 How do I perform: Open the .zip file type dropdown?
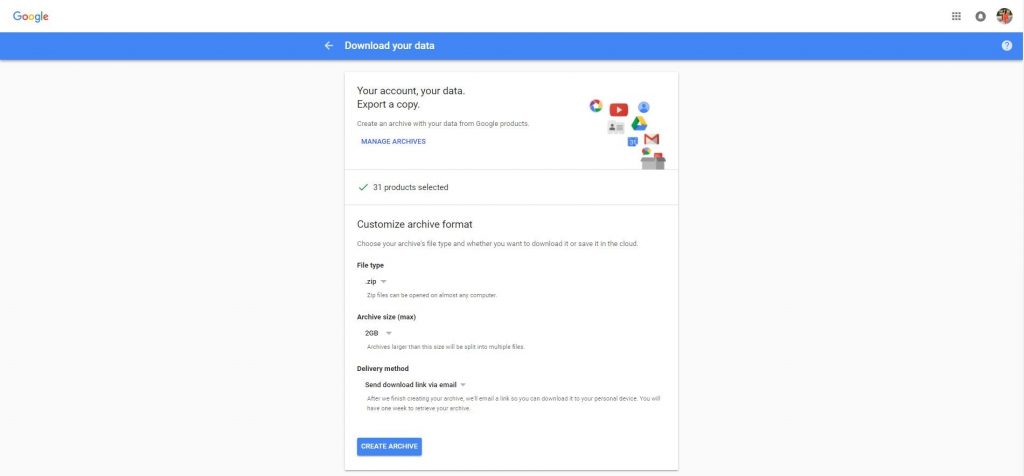pyautogui.click(x=376, y=281)
